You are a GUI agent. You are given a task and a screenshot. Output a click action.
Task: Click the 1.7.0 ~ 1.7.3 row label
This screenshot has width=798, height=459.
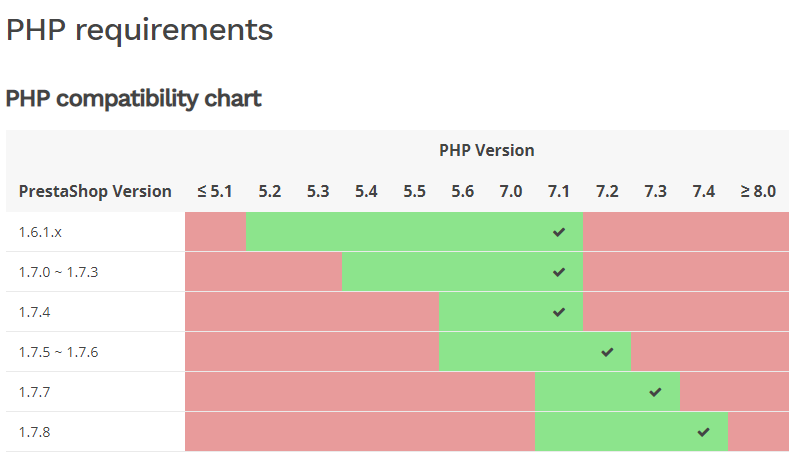click(58, 272)
